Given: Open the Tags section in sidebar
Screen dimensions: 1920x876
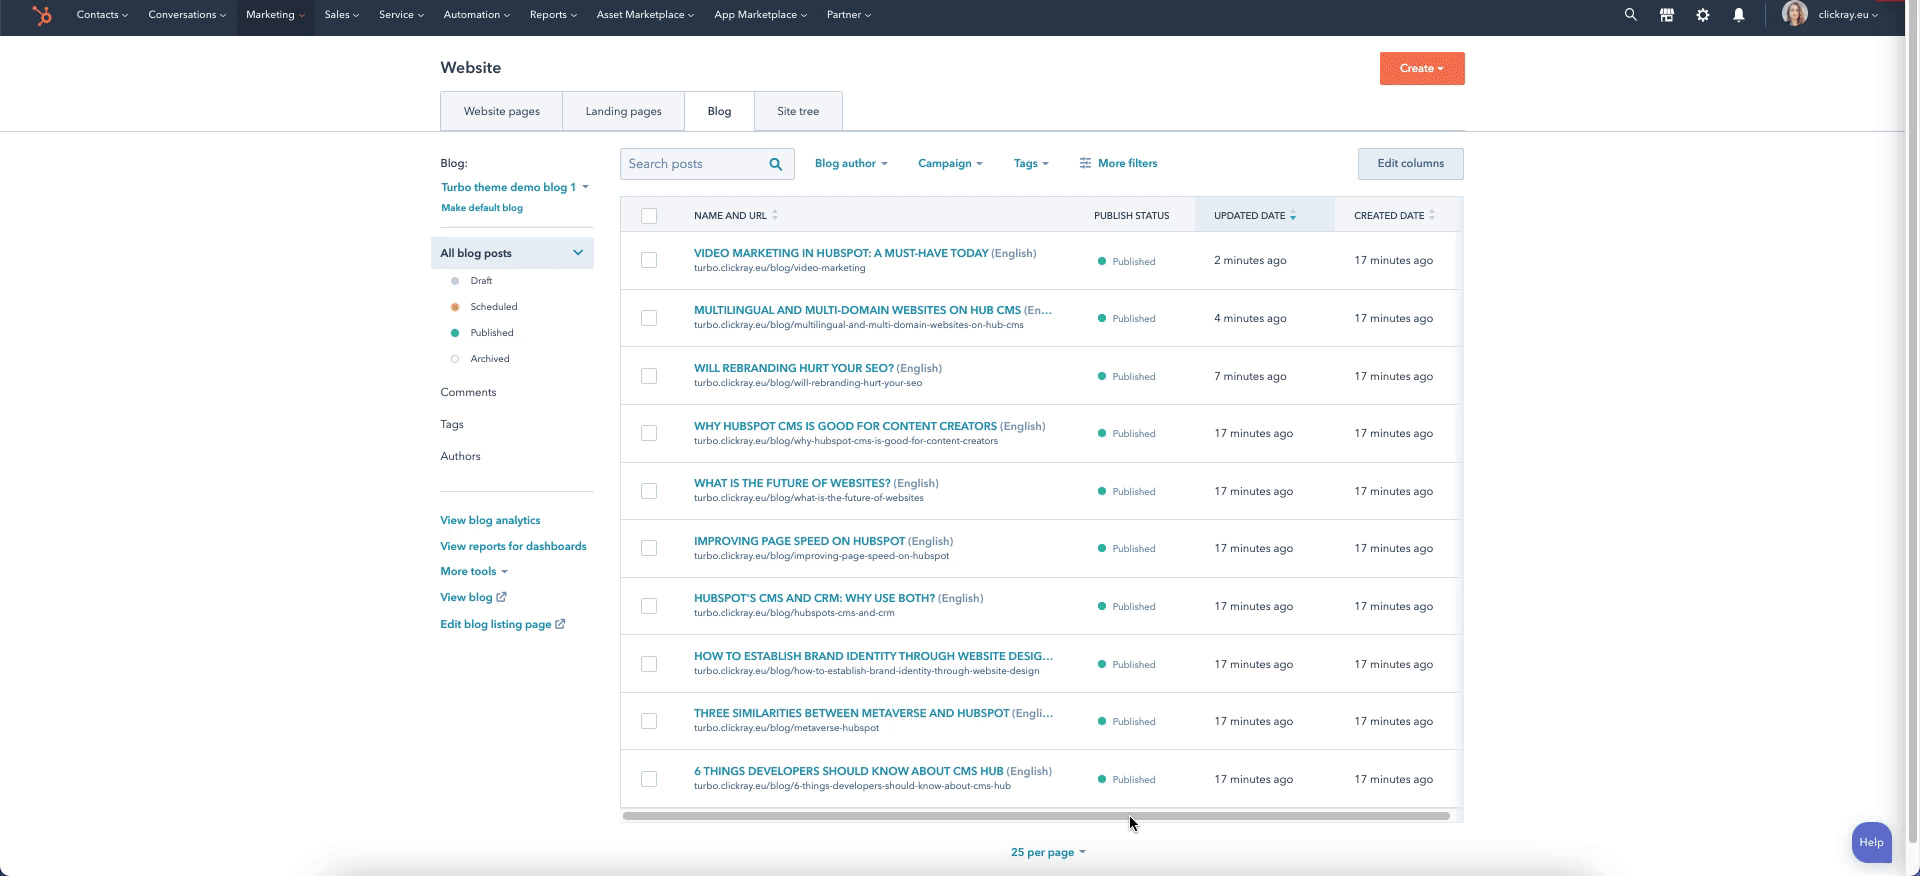Looking at the screenshot, I should [452, 424].
